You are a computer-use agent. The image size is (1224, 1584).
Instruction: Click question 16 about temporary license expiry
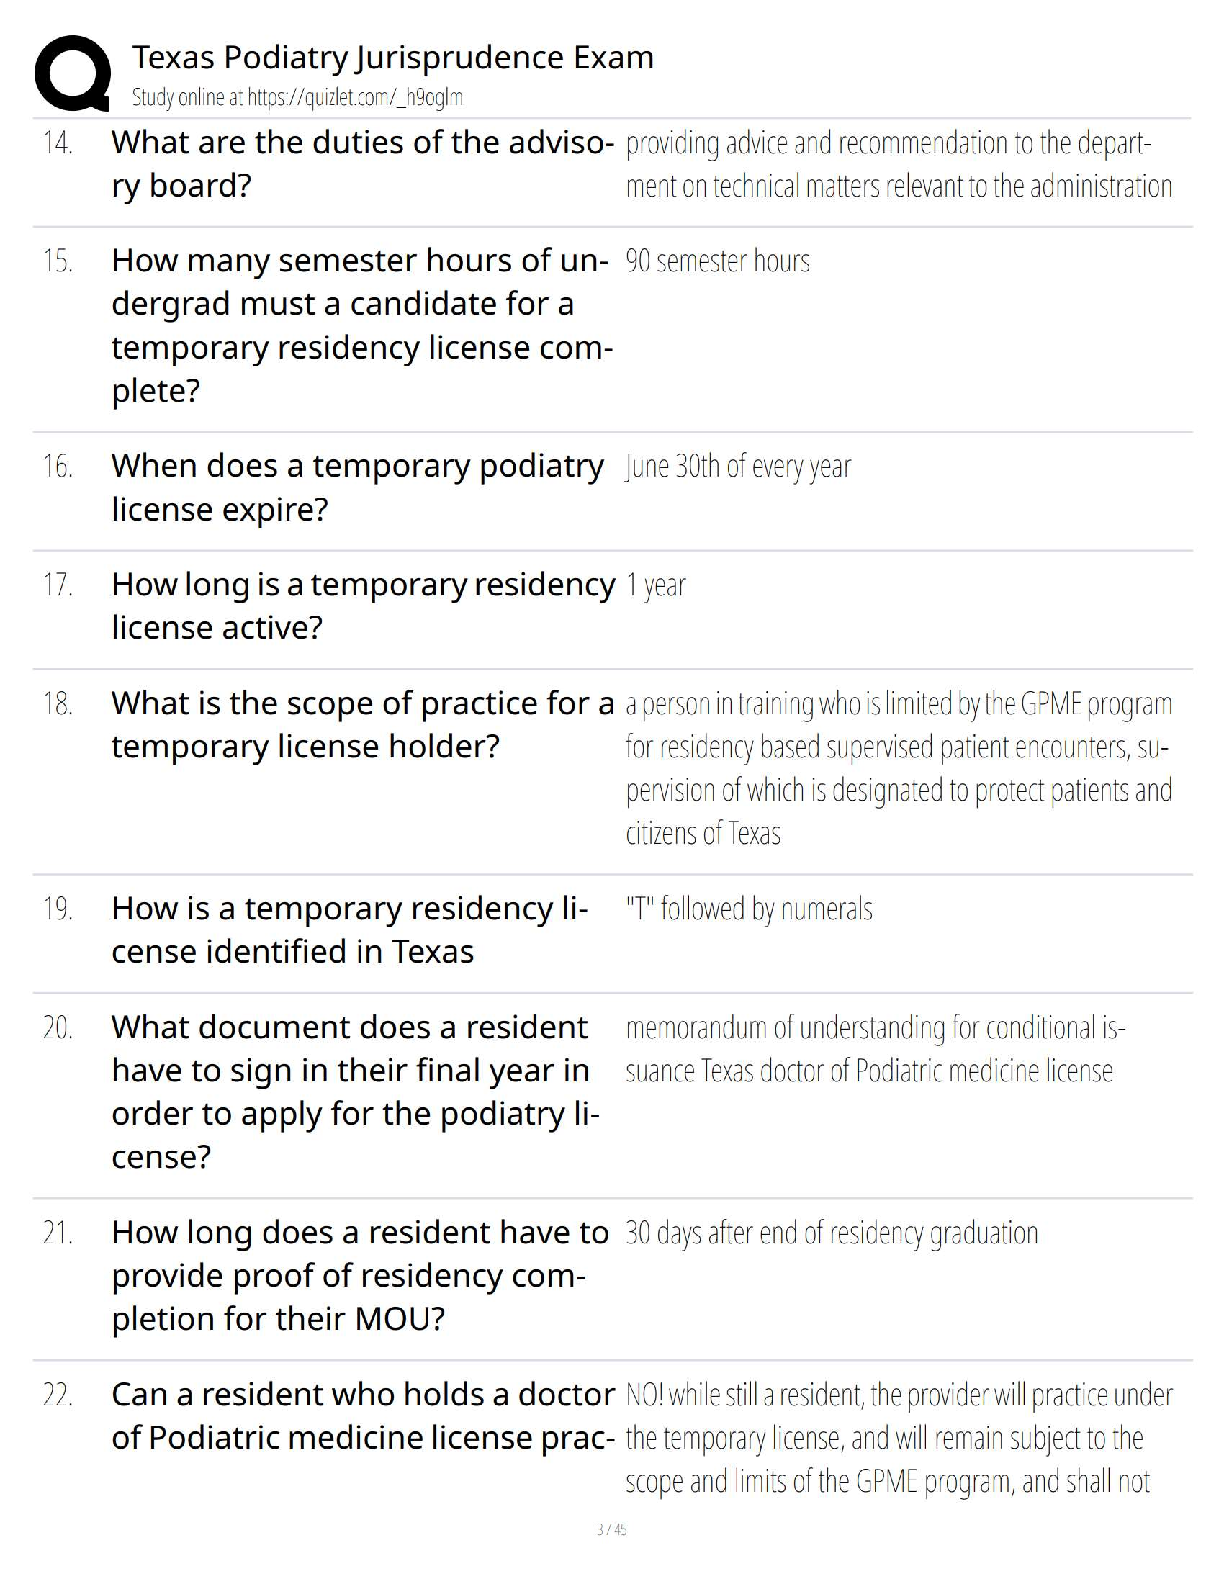[357, 487]
